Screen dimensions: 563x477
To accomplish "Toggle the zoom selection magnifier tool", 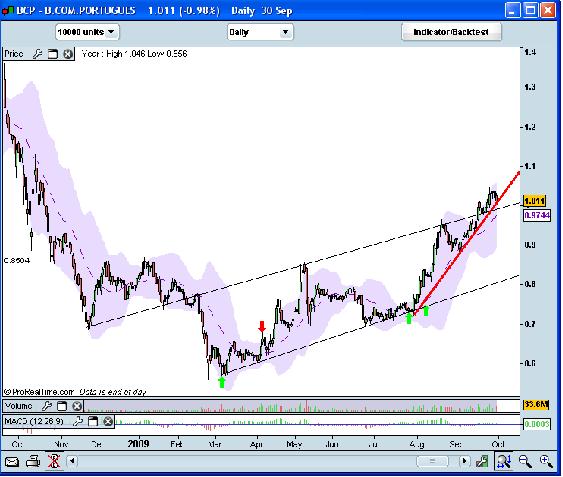I will (504, 461).
